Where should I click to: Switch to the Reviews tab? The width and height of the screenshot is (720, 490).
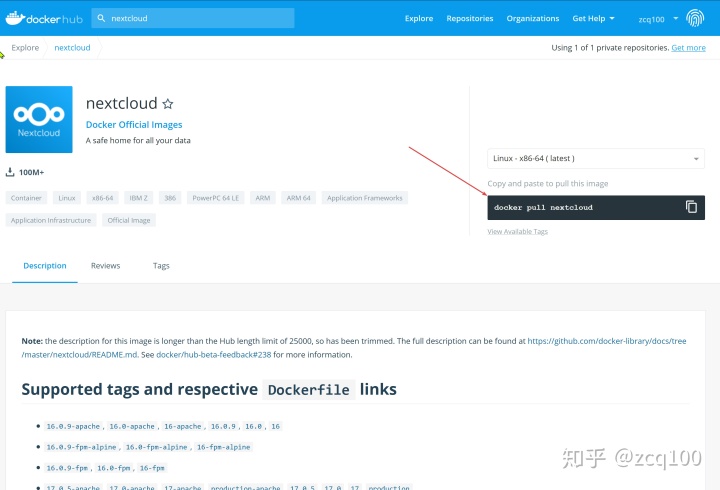point(105,266)
